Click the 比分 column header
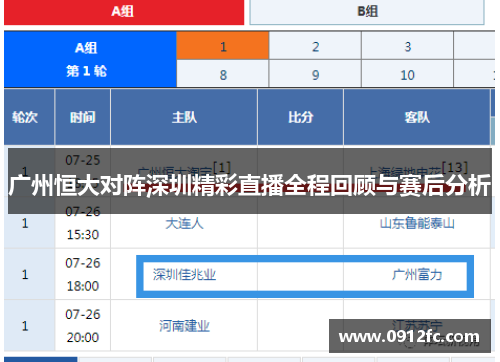Viewport: 500px width, 362px height. click(300, 117)
